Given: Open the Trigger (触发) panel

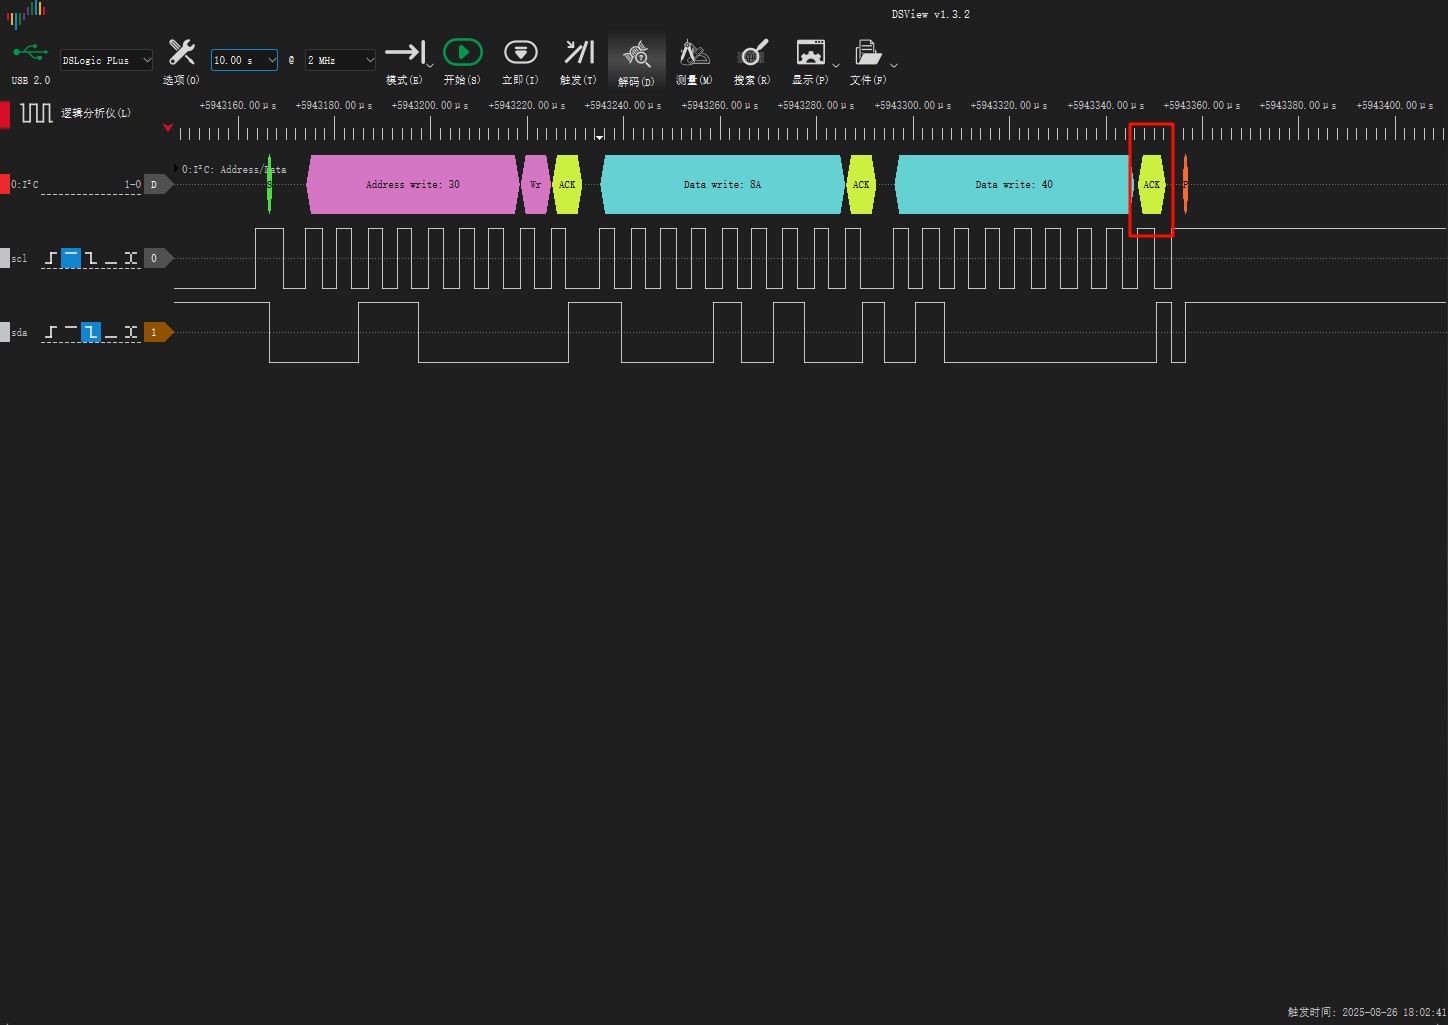Looking at the screenshot, I should pyautogui.click(x=578, y=53).
